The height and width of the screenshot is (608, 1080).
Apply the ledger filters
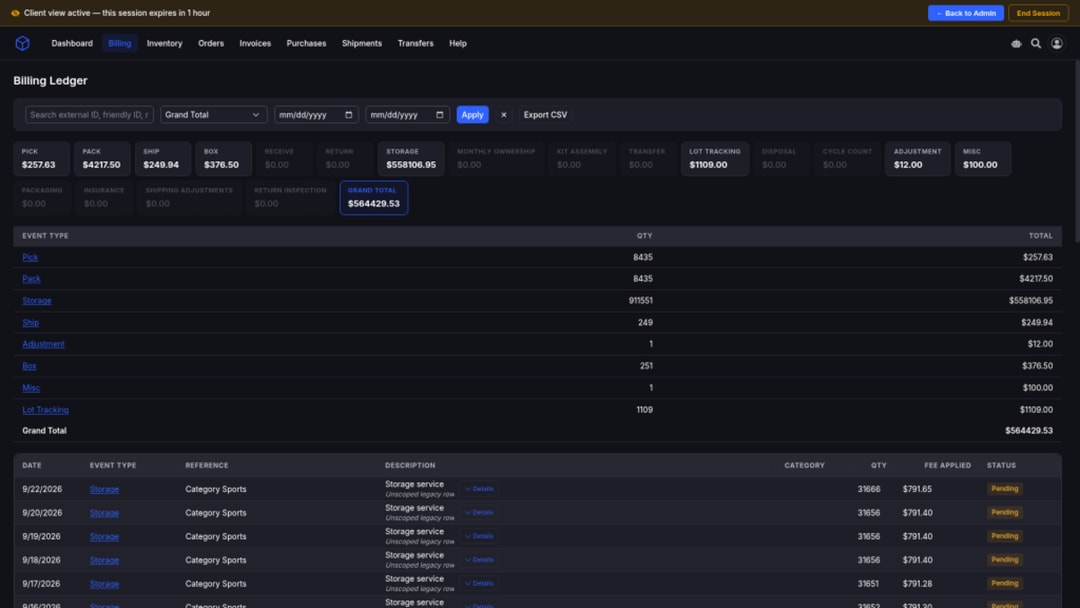tap(472, 115)
